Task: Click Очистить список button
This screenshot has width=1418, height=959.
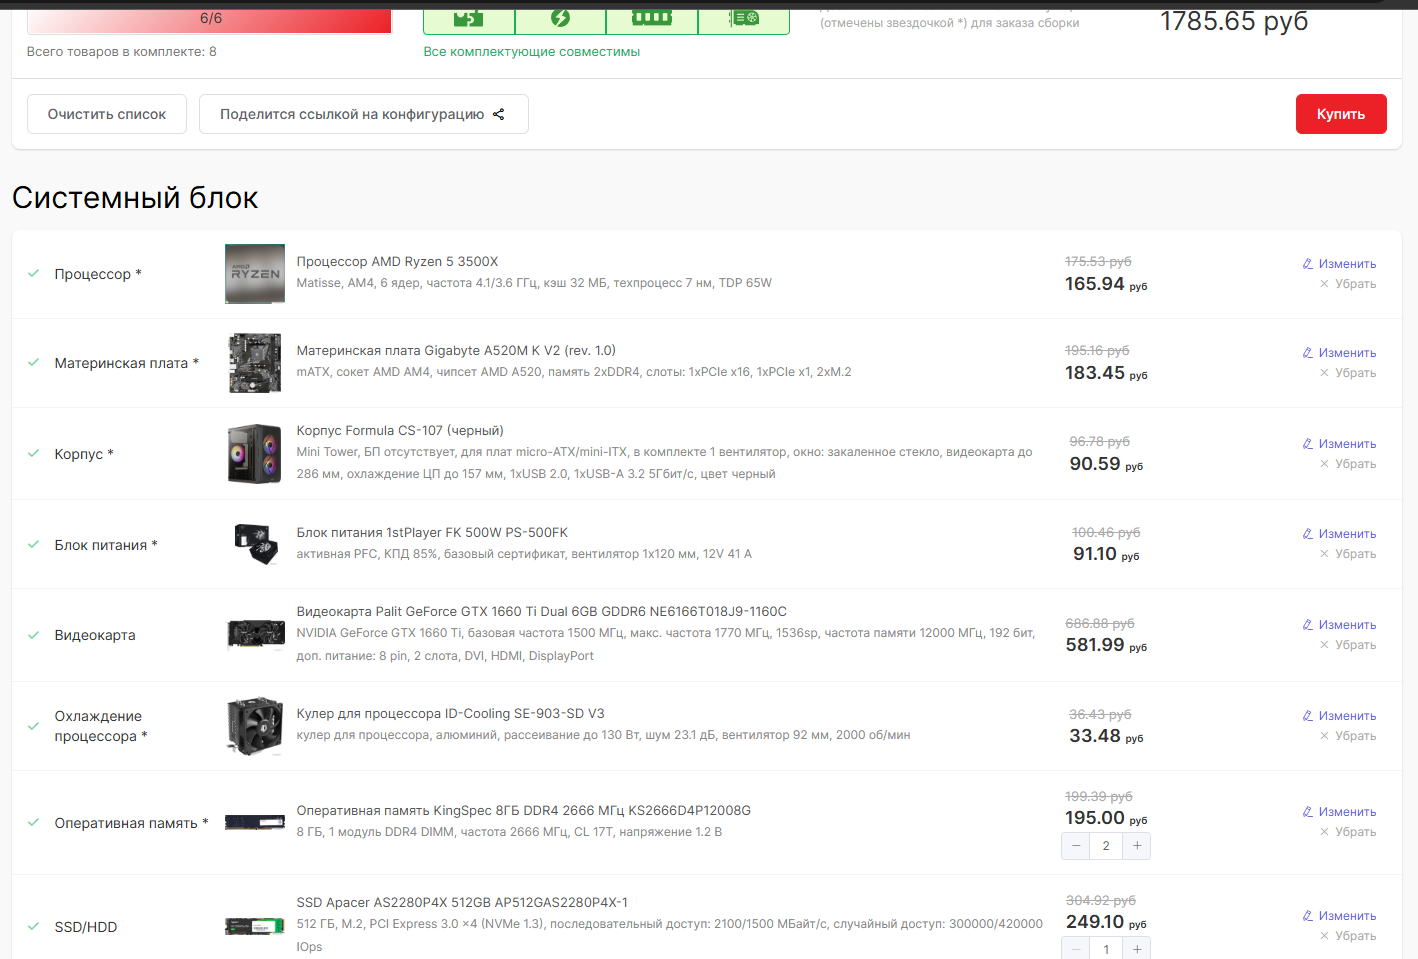Action: pos(107,114)
